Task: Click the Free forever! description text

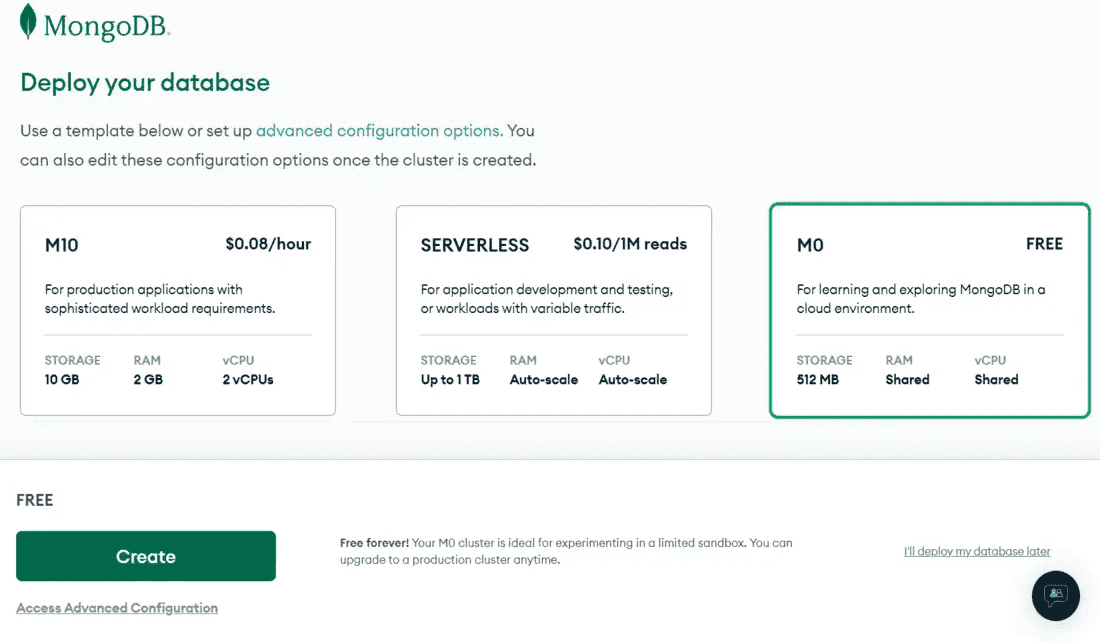Action: [566, 551]
